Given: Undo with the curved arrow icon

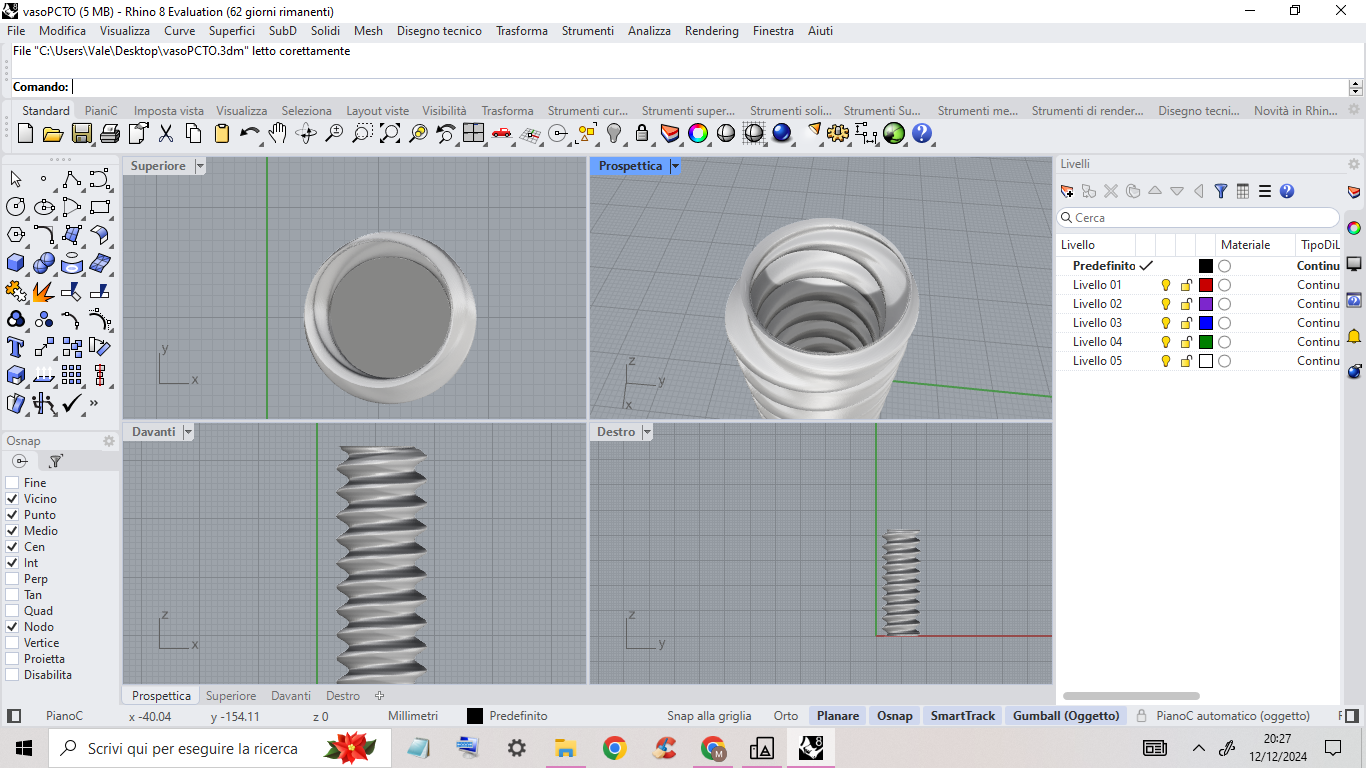Looking at the screenshot, I should [x=250, y=133].
